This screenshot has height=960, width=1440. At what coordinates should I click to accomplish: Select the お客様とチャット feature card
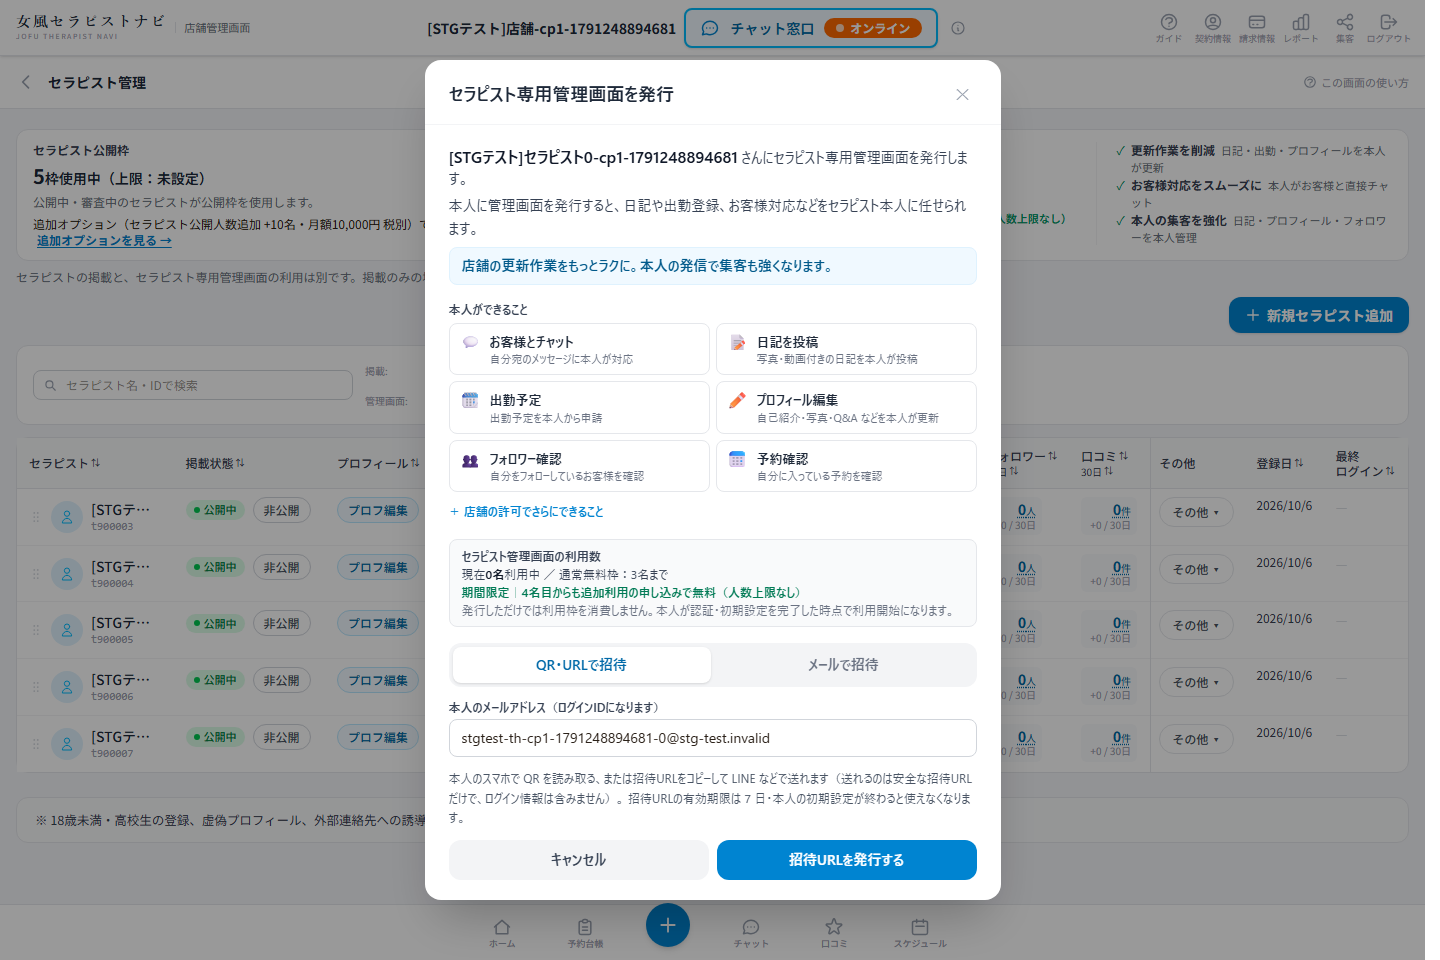pos(579,349)
